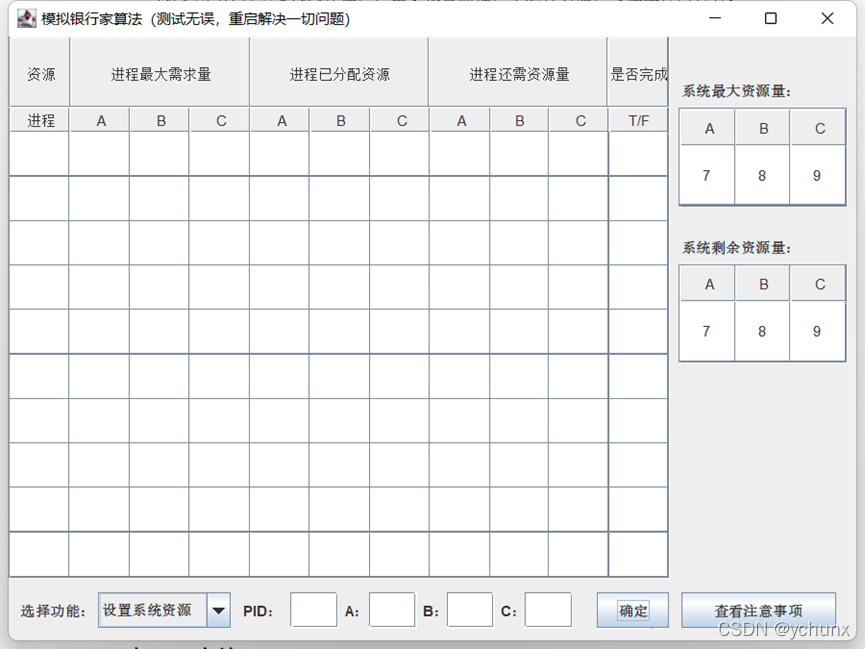Click column B header in 系统剩余资源量 table
Image resolution: width=865 pixels, height=649 pixels.
pos(762,284)
